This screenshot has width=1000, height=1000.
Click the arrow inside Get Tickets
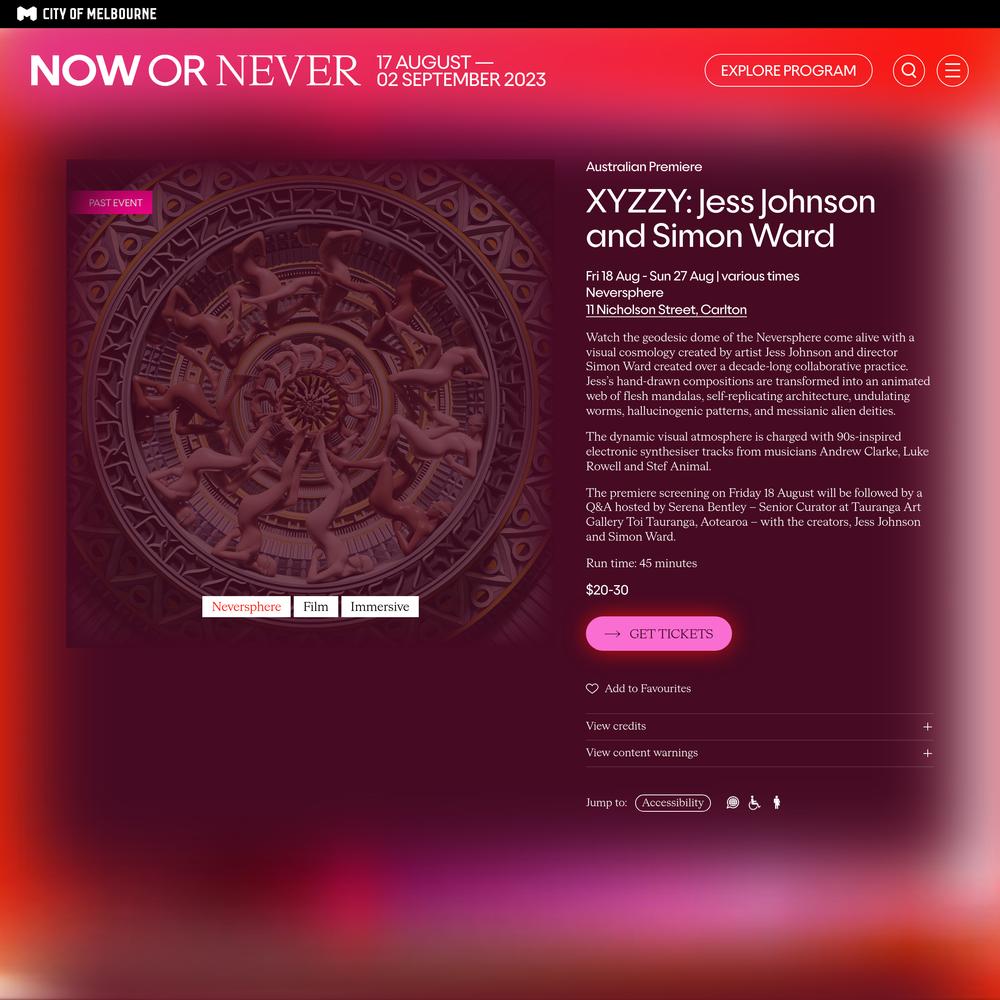pos(612,634)
